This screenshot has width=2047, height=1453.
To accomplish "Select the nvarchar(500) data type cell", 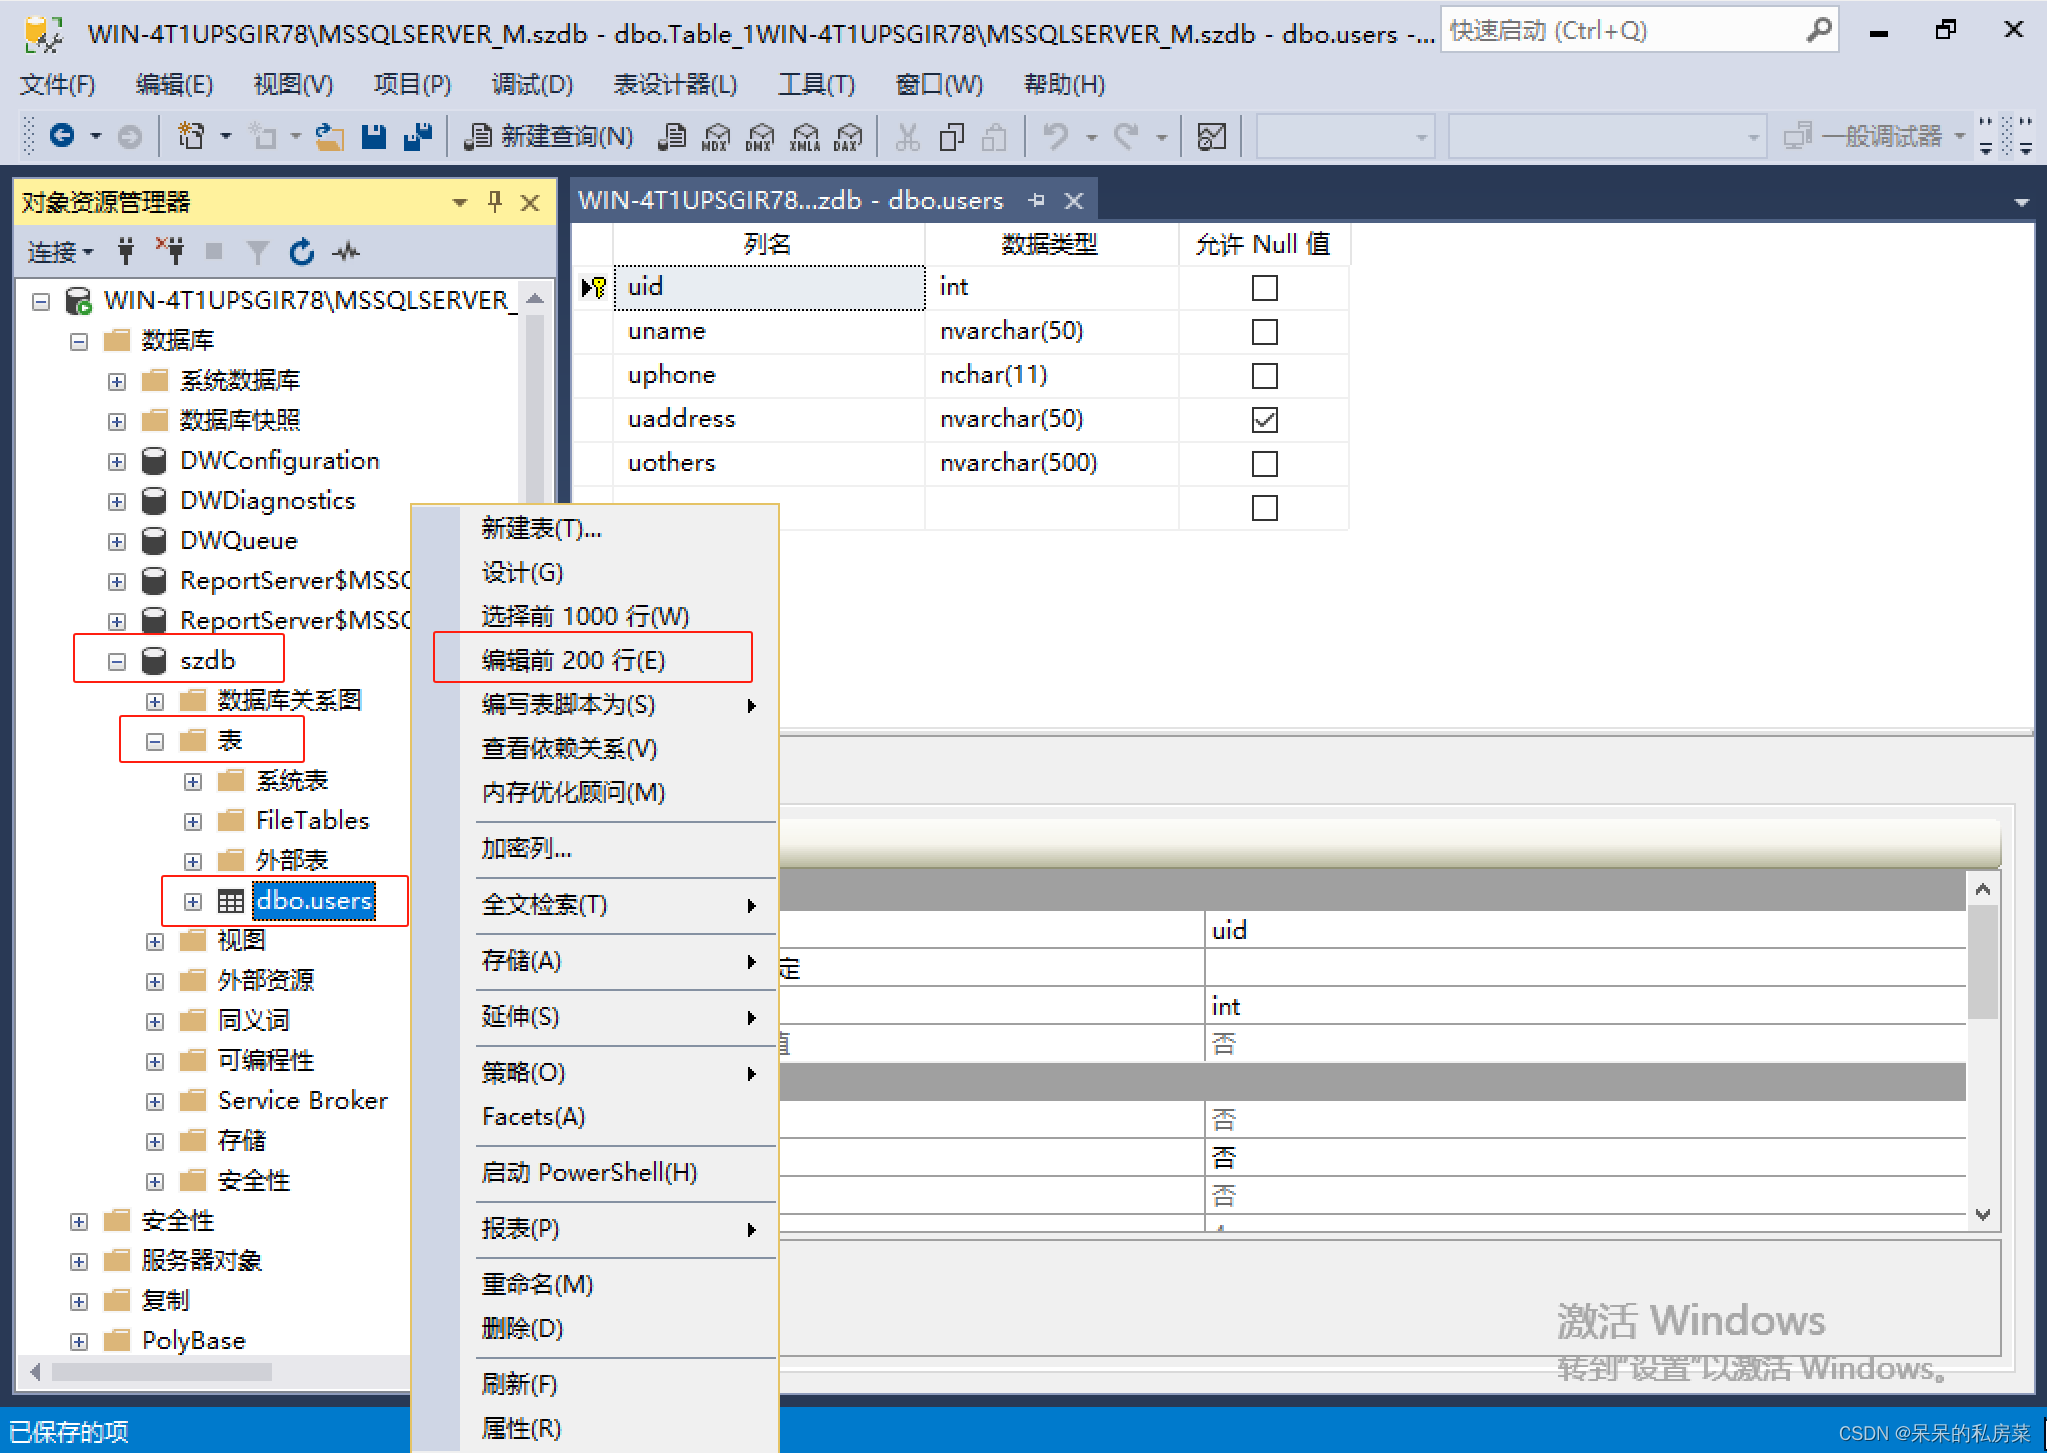I will (x=1052, y=463).
